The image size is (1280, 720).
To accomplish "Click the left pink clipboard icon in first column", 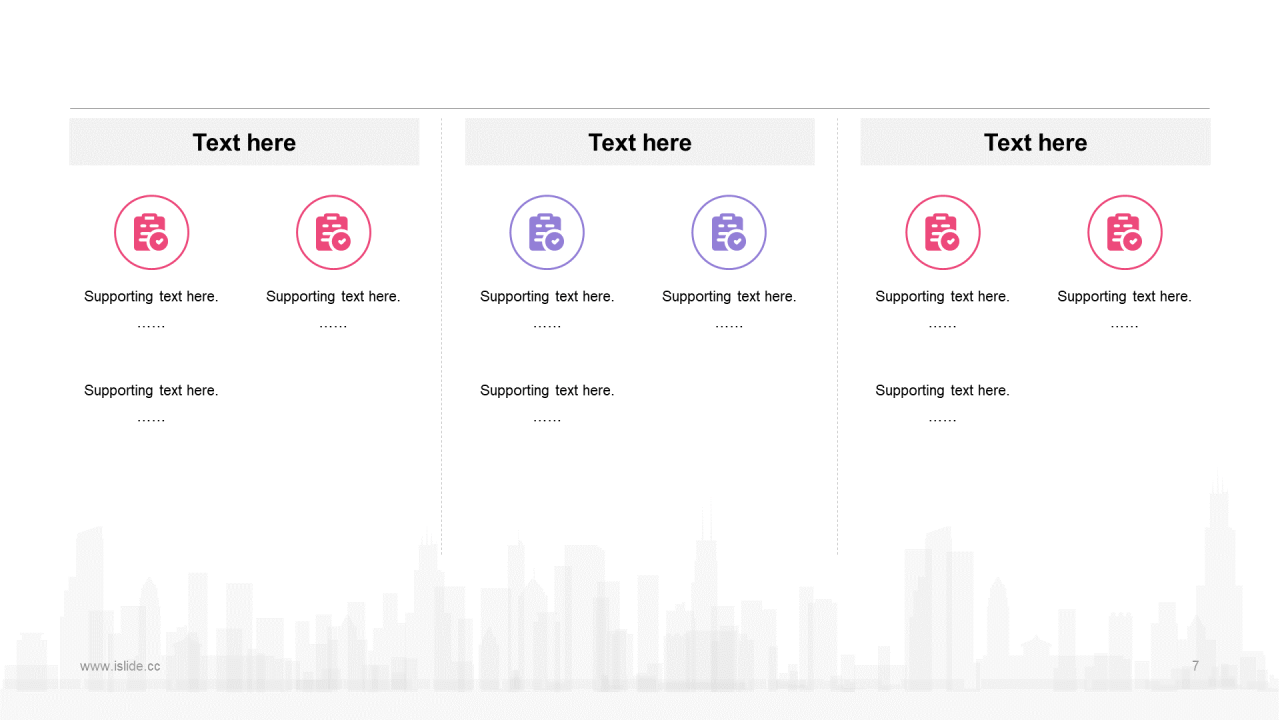I will click(x=151, y=232).
